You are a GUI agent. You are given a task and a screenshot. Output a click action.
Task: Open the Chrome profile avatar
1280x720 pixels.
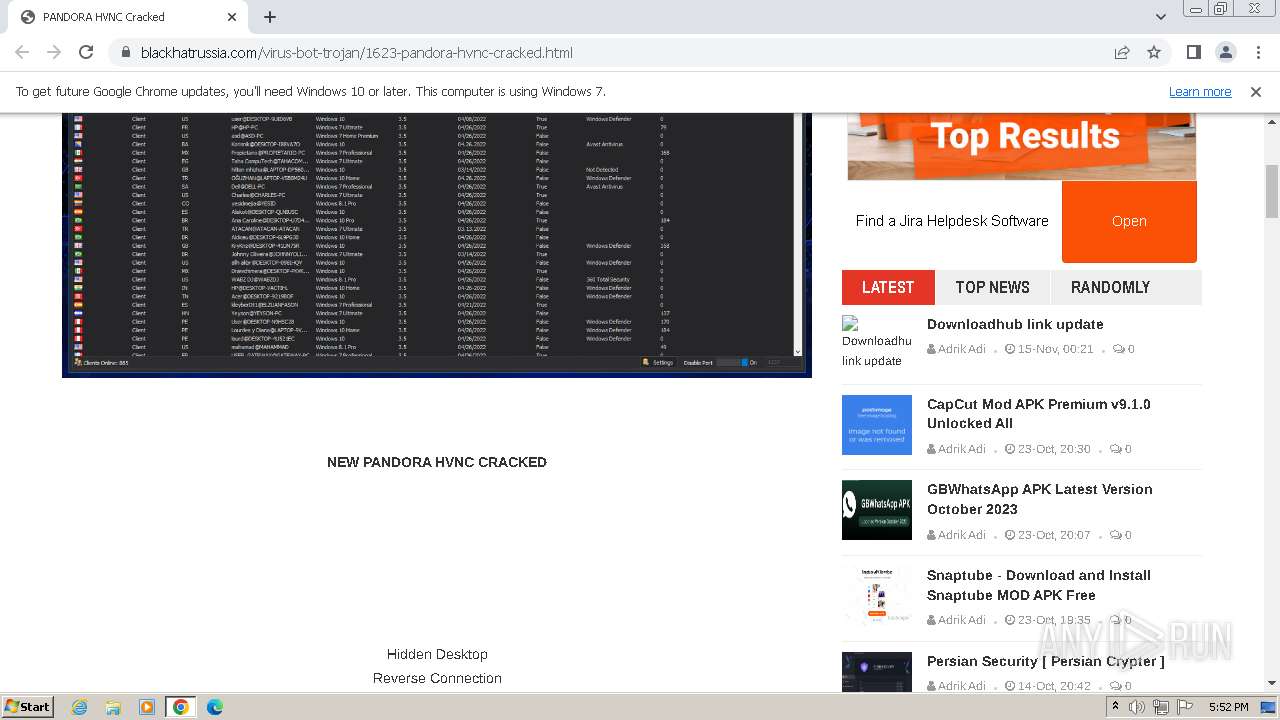tap(1226, 52)
